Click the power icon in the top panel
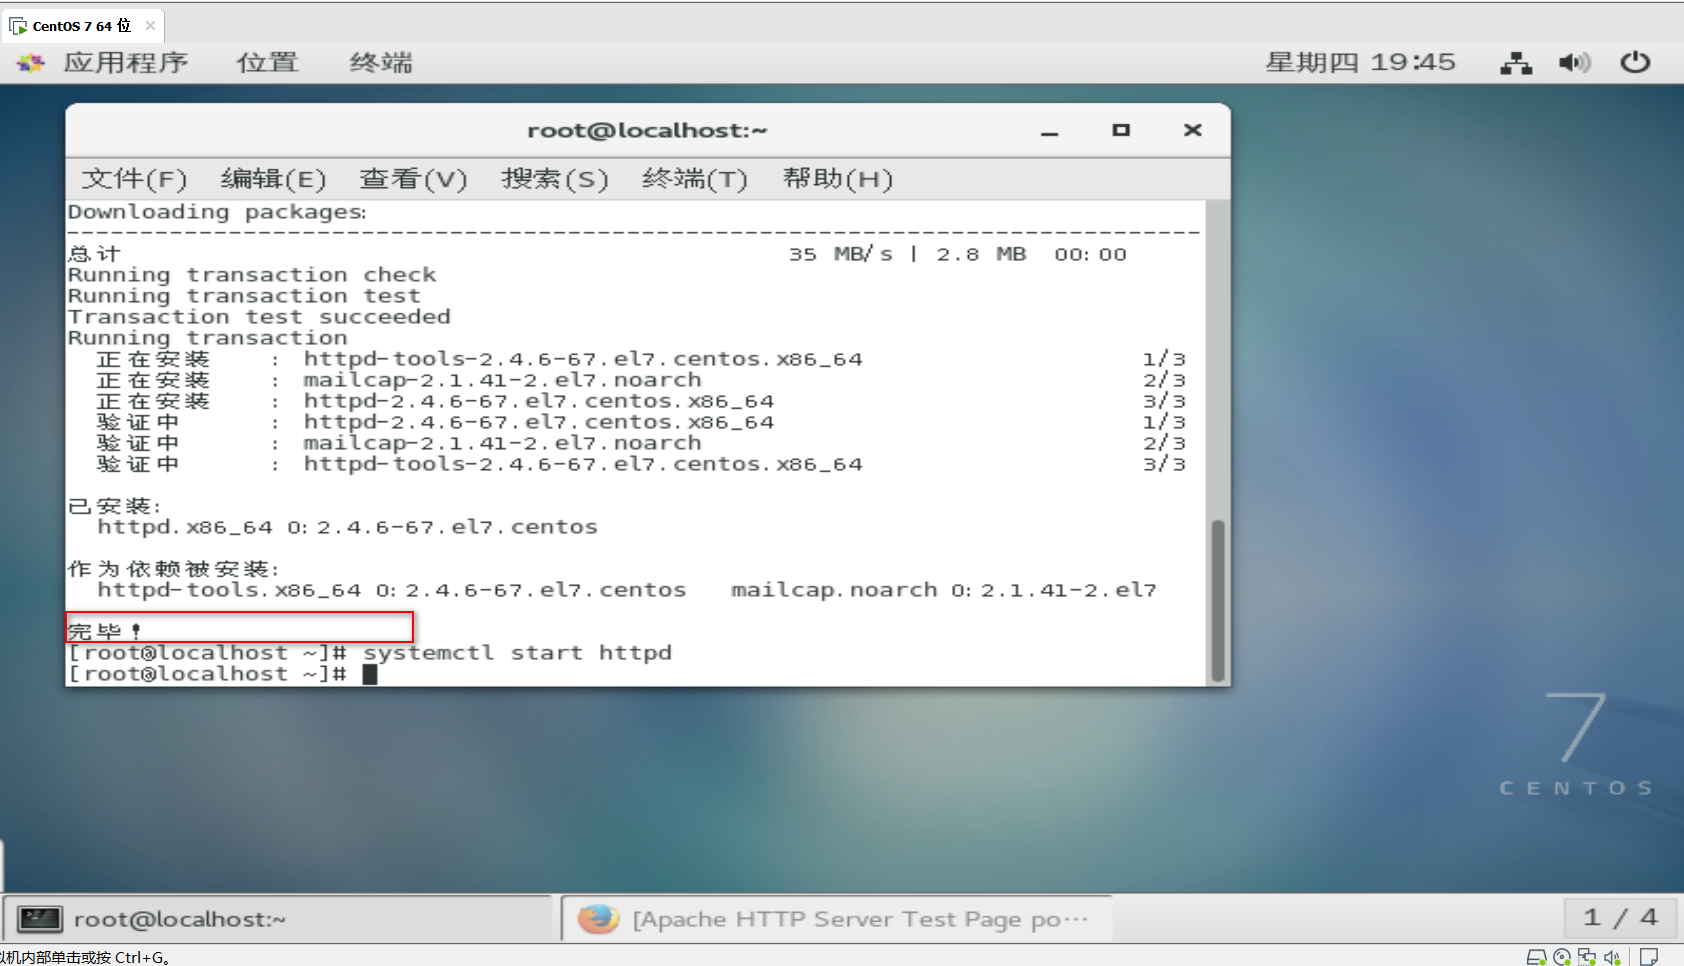Image resolution: width=1684 pixels, height=966 pixels. [x=1635, y=62]
